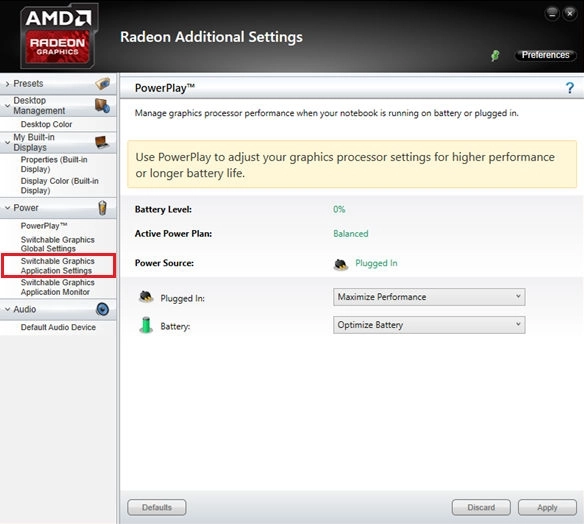The image size is (584, 524).
Task: Open the Plugged In performance dropdown
Action: coord(429,297)
